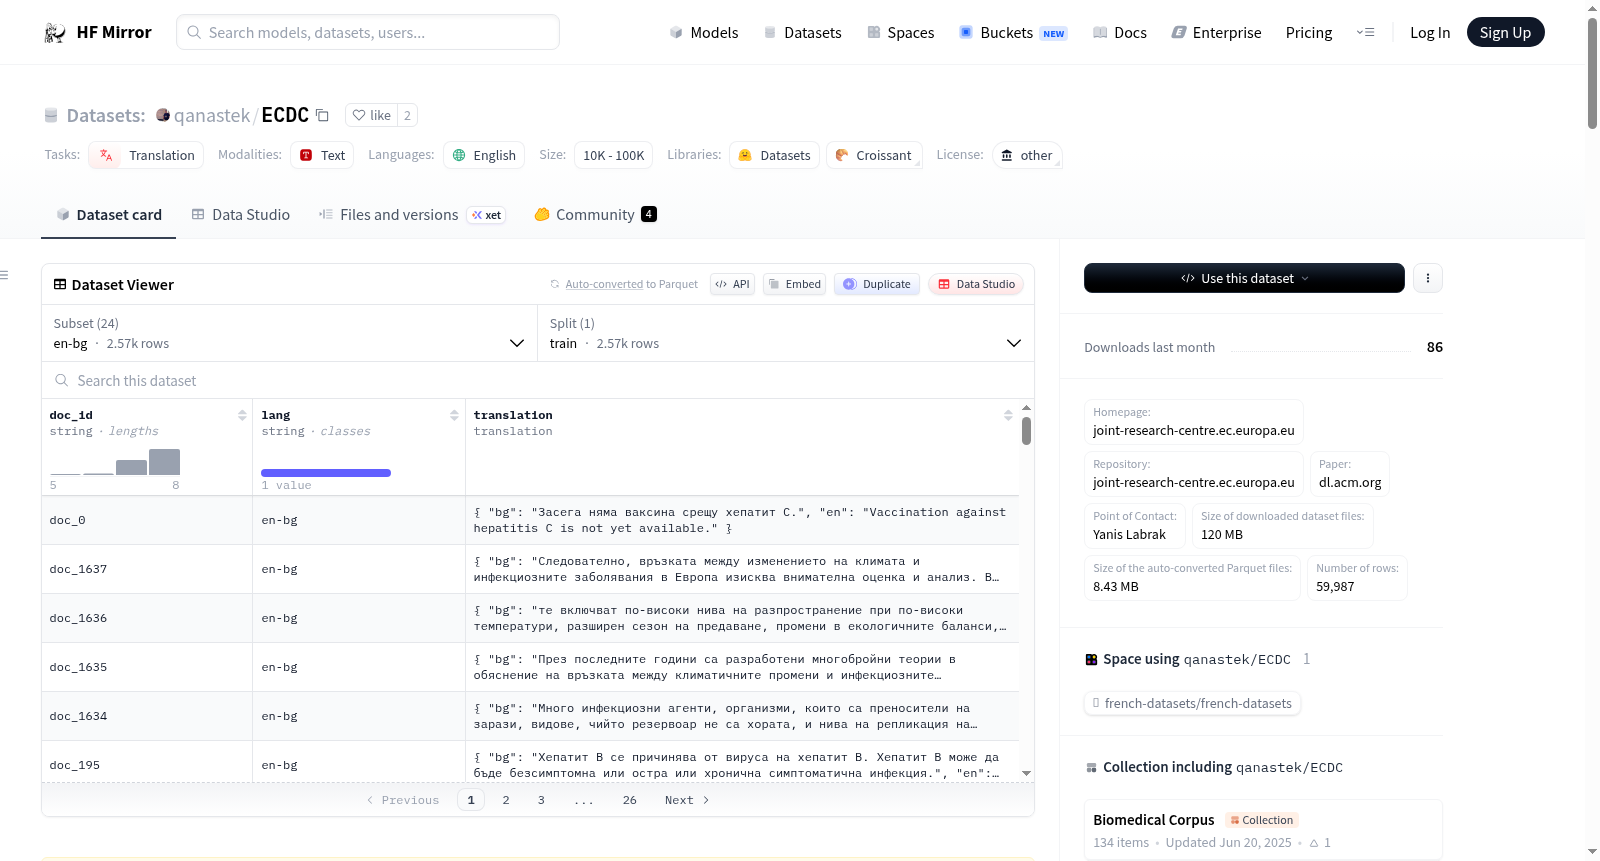The width and height of the screenshot is (1600, 861).
Task: Switch to Files and versions tab
Action: (412, 214)
